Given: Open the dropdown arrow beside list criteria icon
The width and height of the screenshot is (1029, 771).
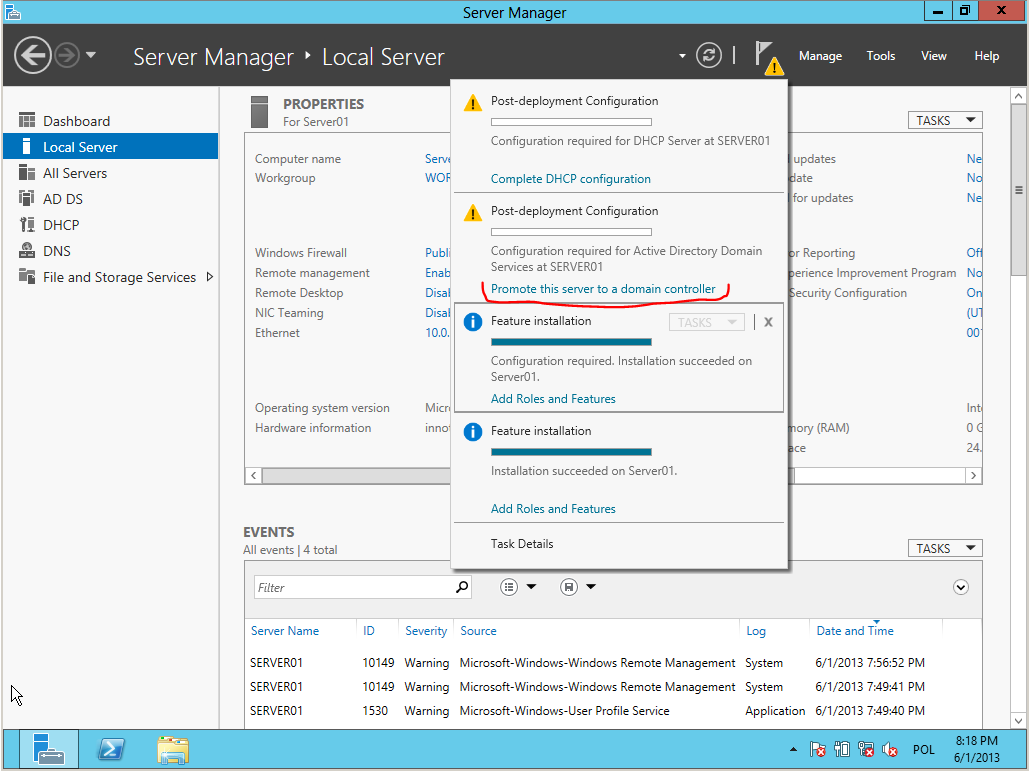Looking at the screenshot, I should [x=532, y=587].
